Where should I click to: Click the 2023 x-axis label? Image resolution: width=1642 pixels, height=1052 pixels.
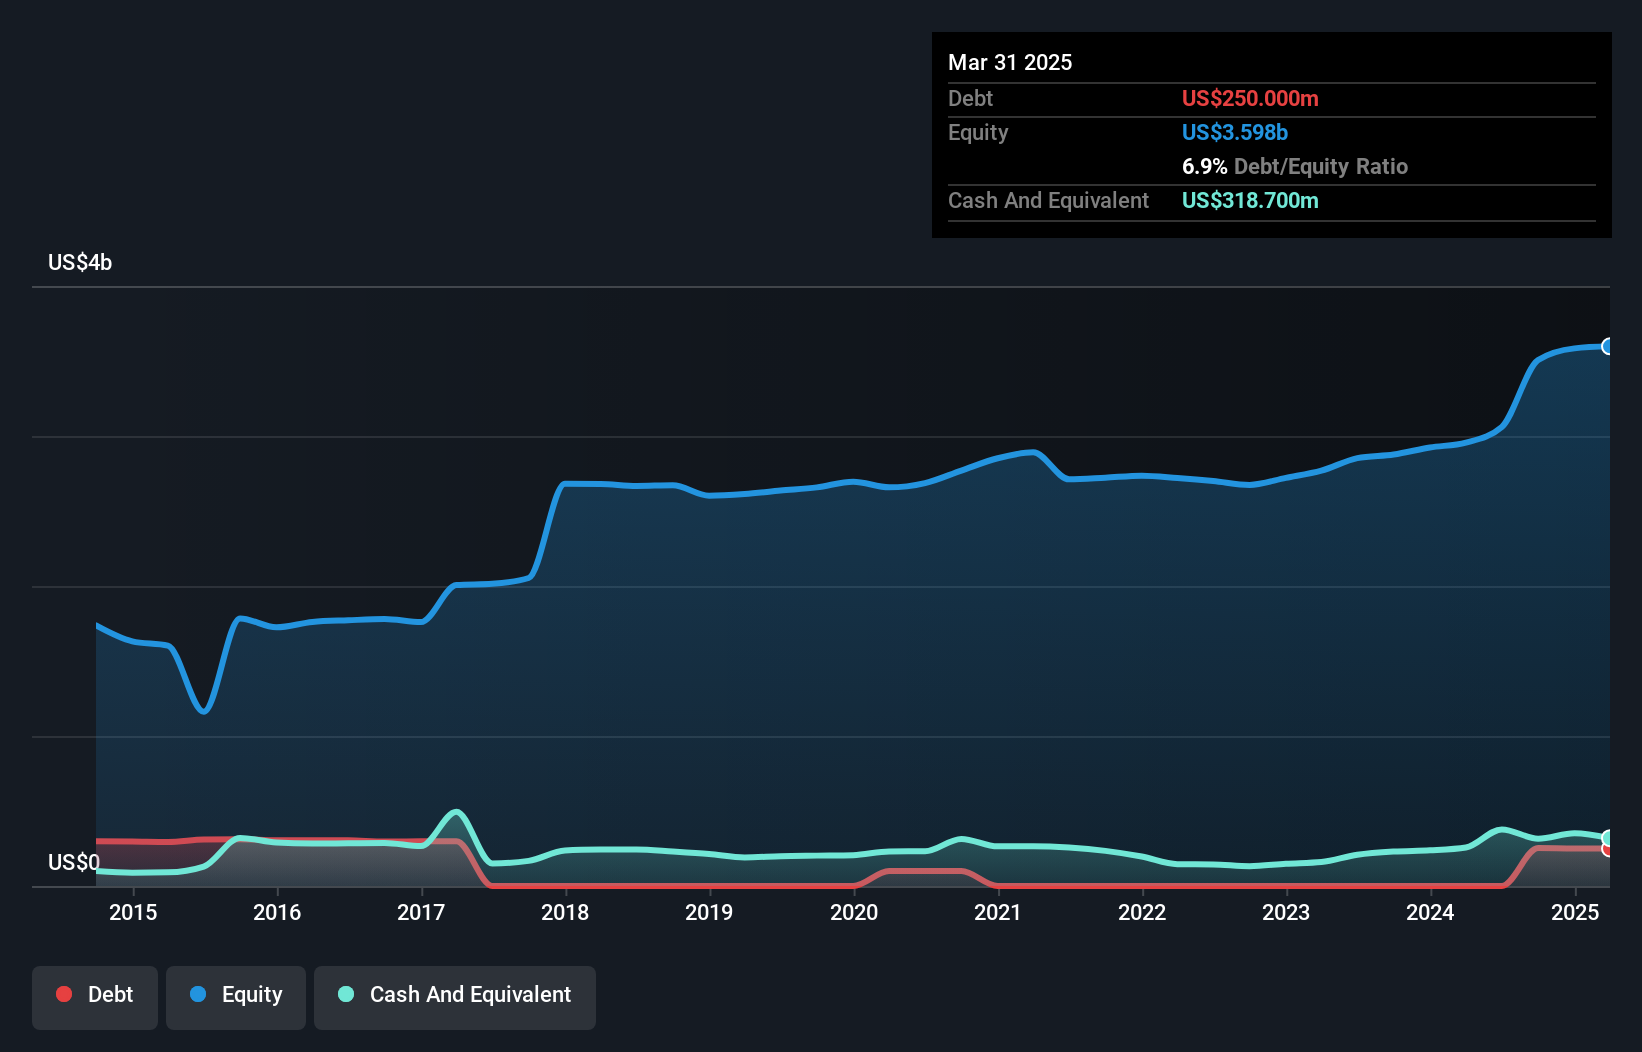pos(1286,912)
